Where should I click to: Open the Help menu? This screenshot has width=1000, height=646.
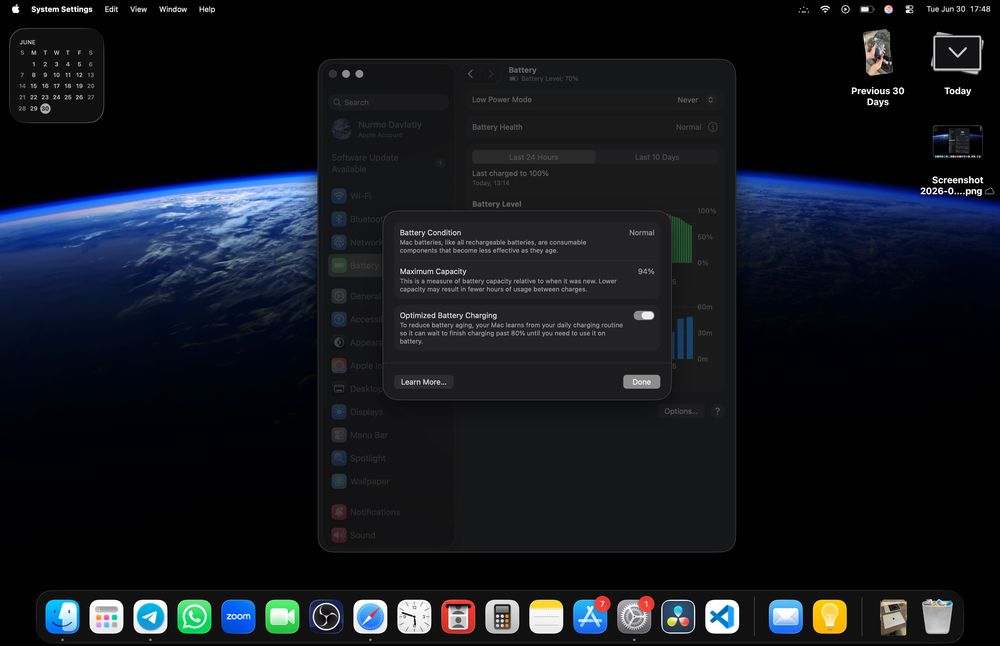coord(207,9)
